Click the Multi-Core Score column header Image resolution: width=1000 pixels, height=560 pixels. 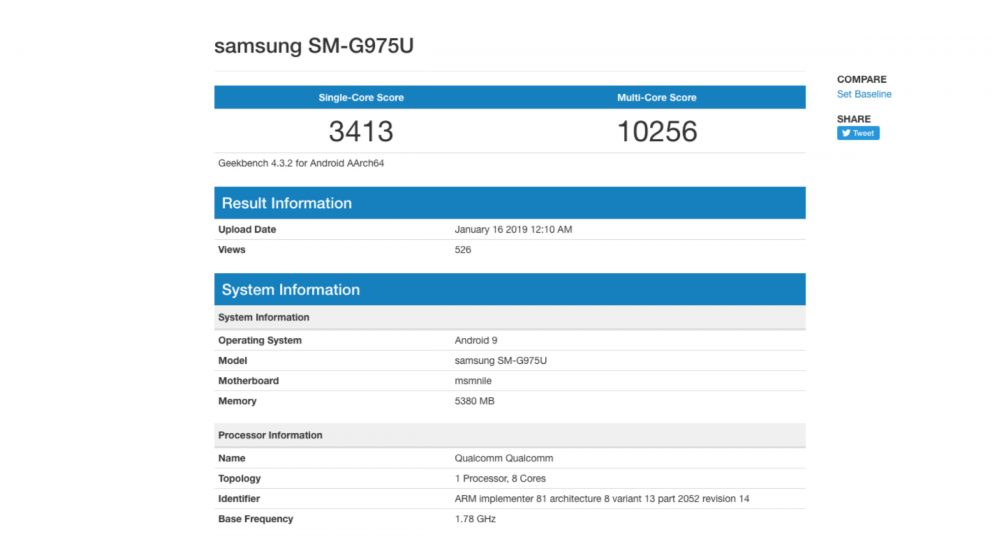point(657,98)
